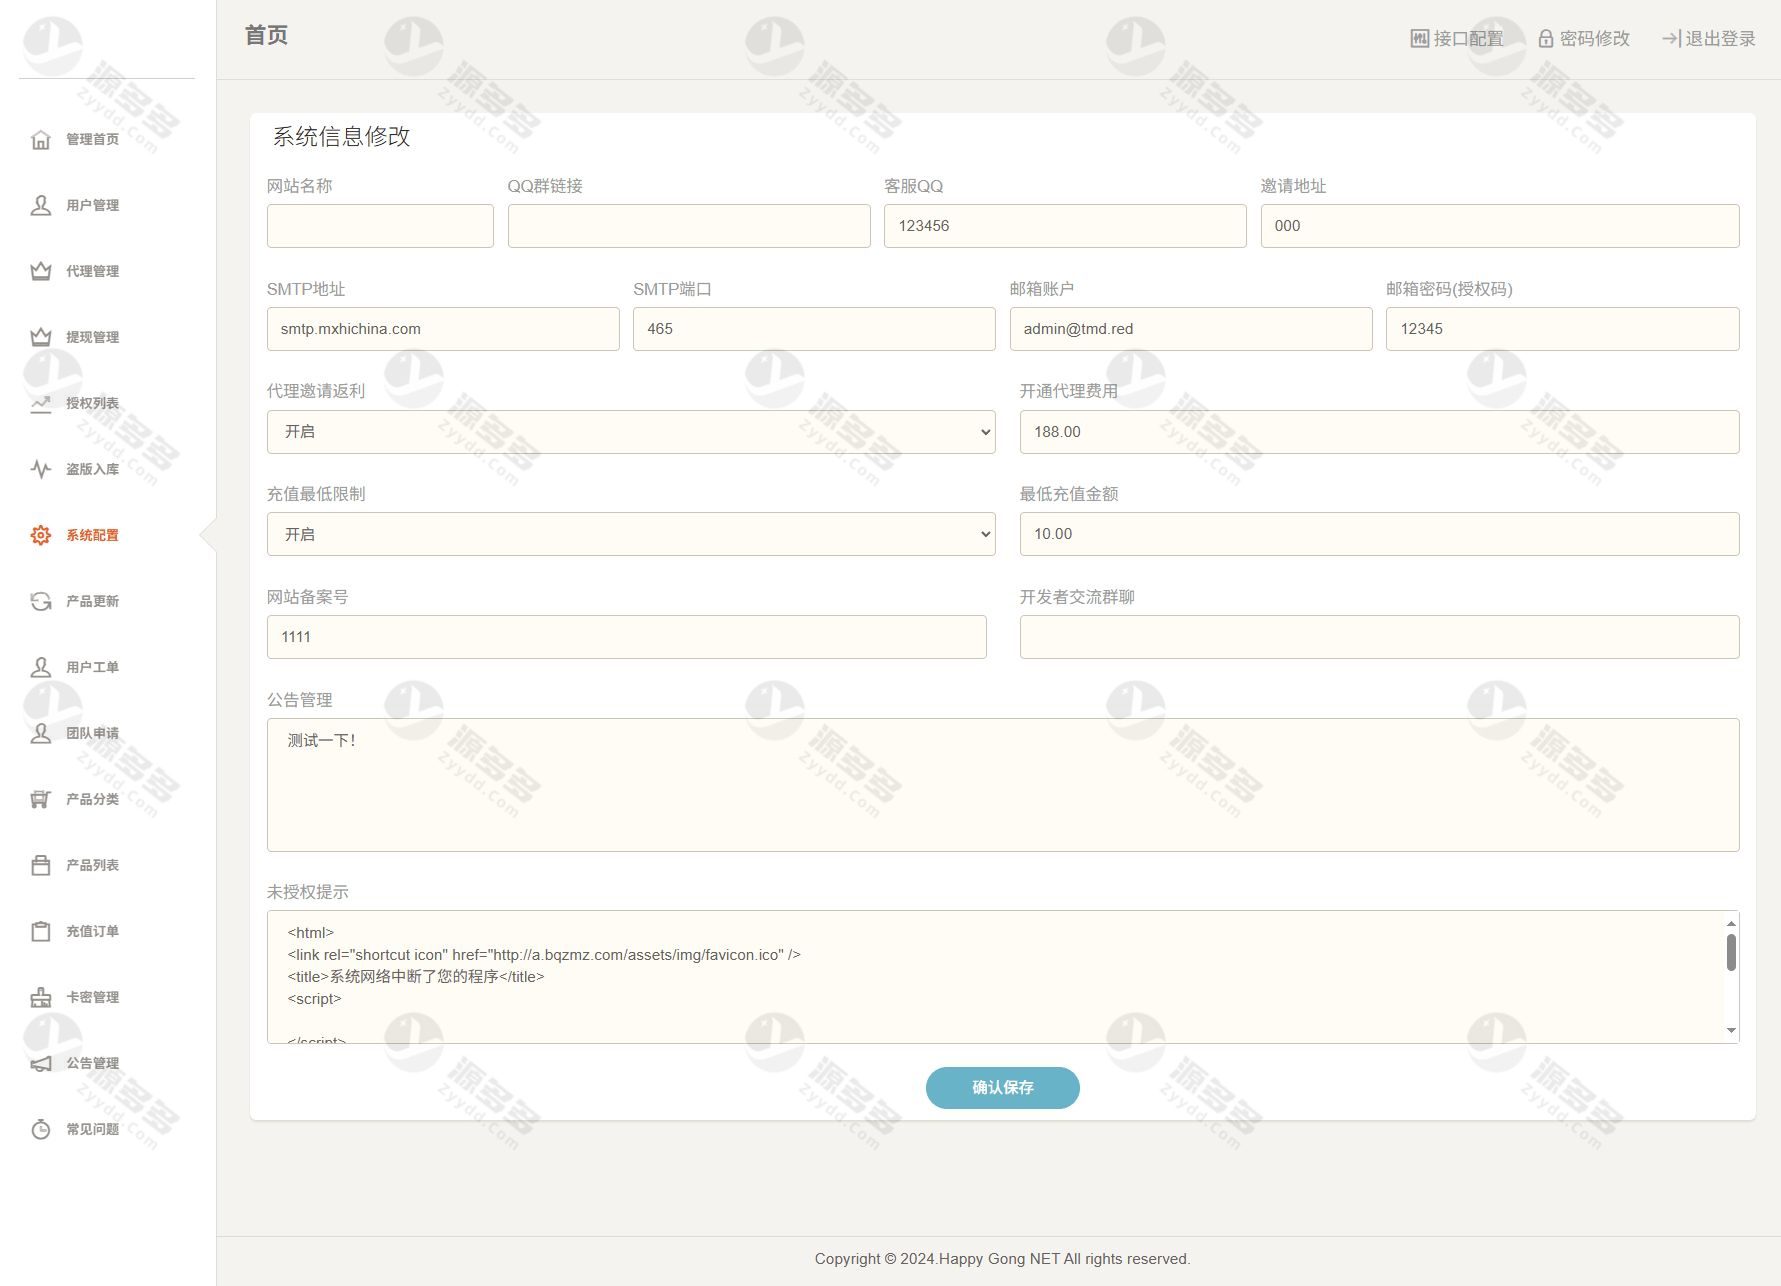Click the 未授权提示 scrollbar up arrow
This screenshot has height=1286, width=1781.
1731,923
